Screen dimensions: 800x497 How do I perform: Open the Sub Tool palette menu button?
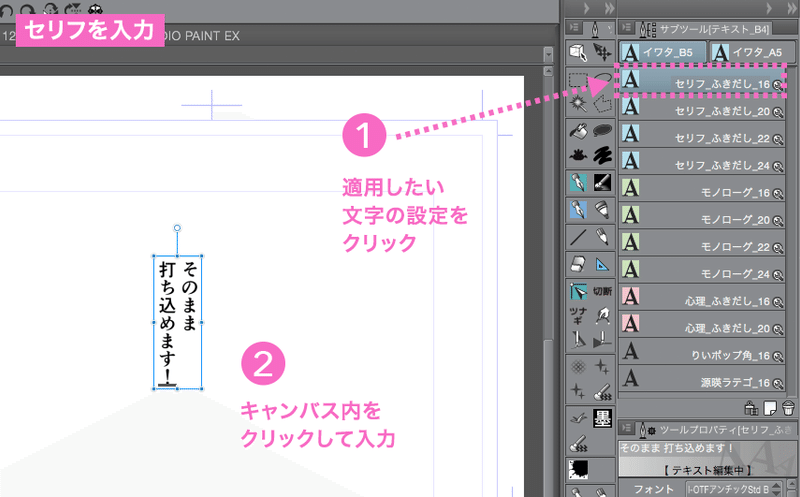click(627, 28)
